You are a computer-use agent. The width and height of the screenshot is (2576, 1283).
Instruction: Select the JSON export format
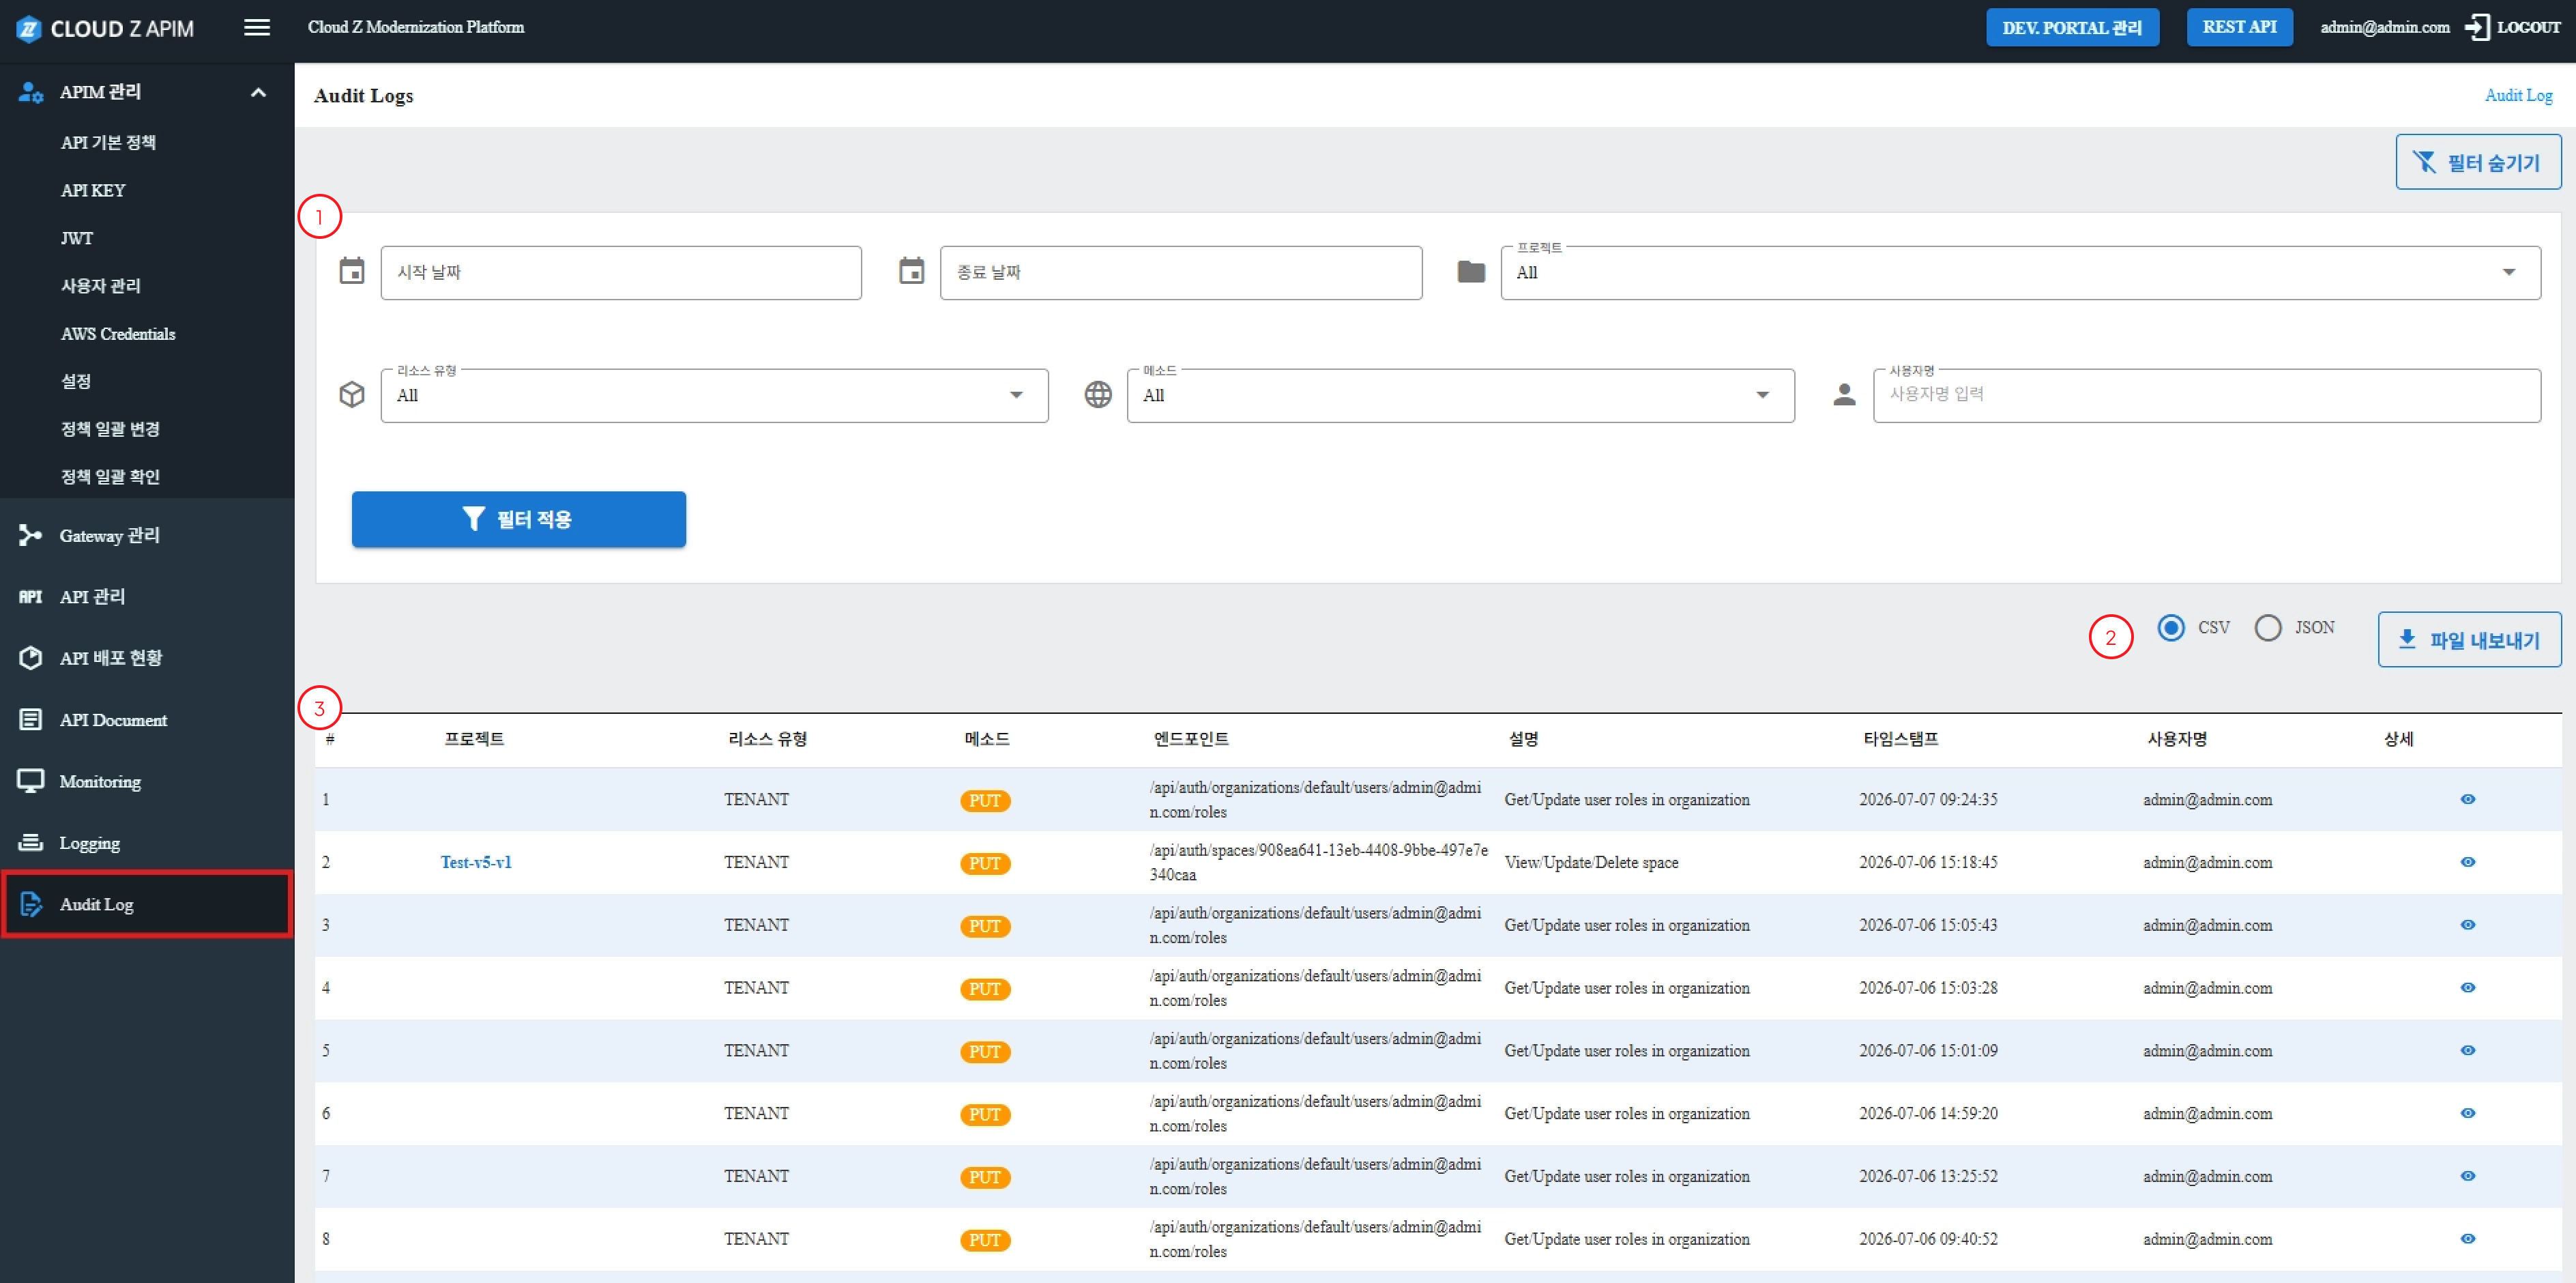coord(2268,627)
